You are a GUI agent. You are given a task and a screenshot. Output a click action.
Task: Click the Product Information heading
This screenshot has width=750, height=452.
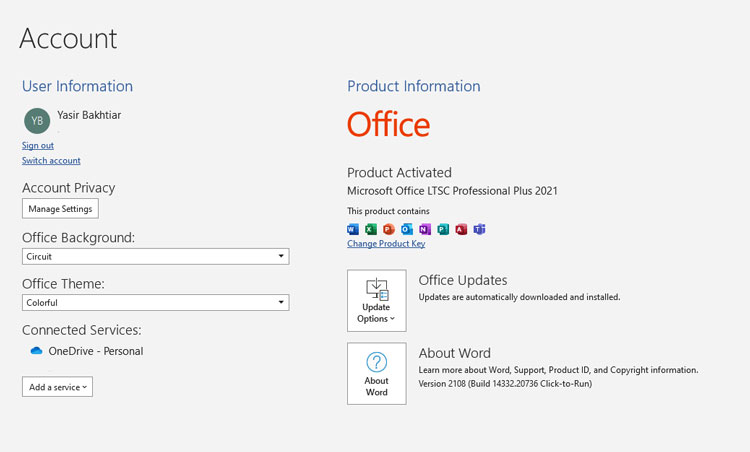point(414,86)
